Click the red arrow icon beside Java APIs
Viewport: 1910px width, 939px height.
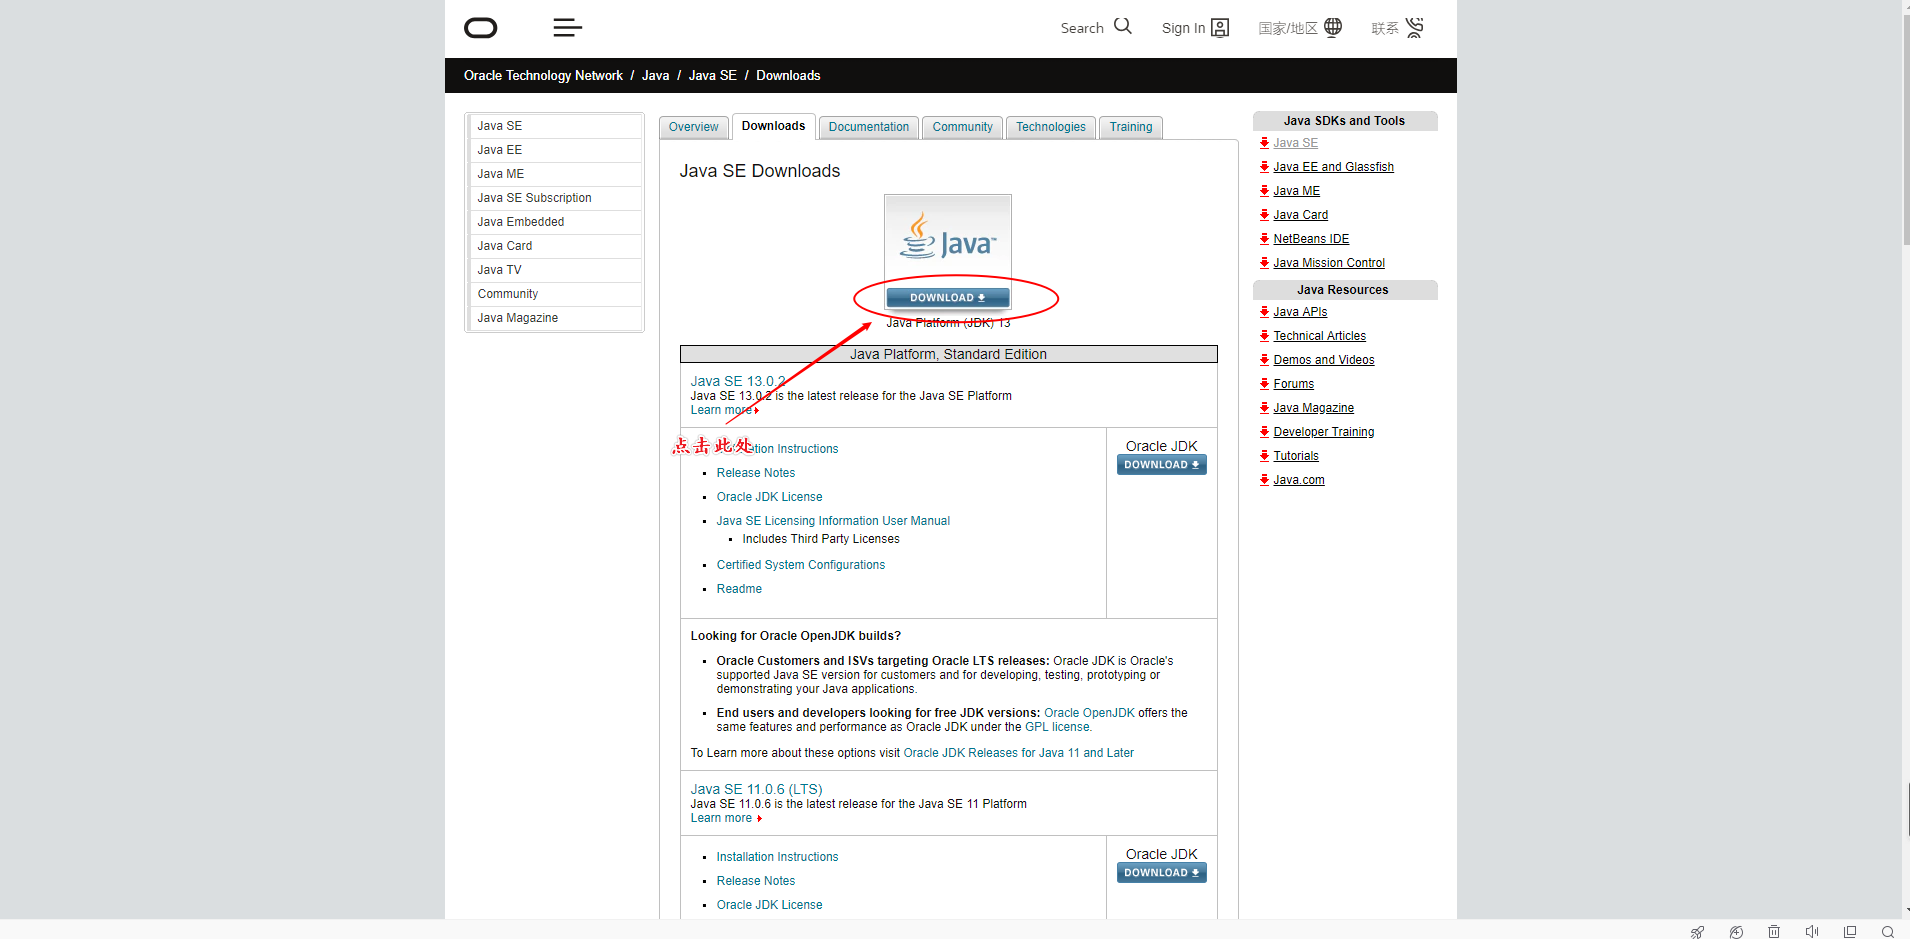[1264, 312]
